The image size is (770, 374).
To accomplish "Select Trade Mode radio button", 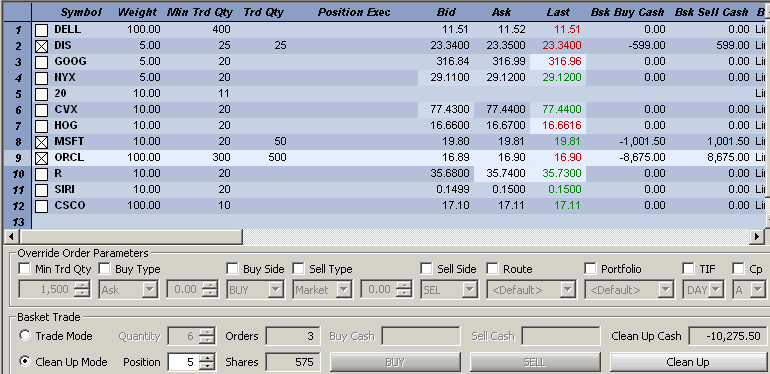I will point(25,336).
